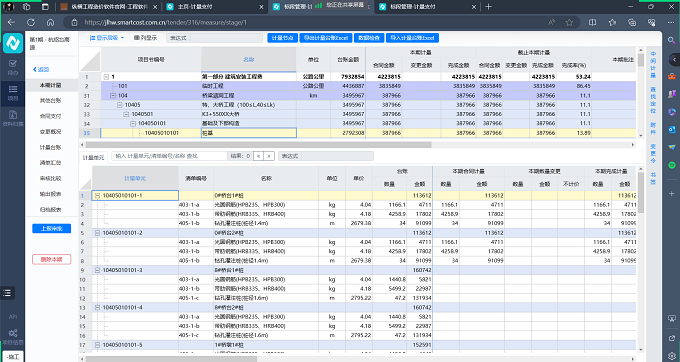This screenshot has height=362, width=680.
Task: Collapse measure unit 10405010101-4
Action: pyautogui.click(x=98, y=307)
